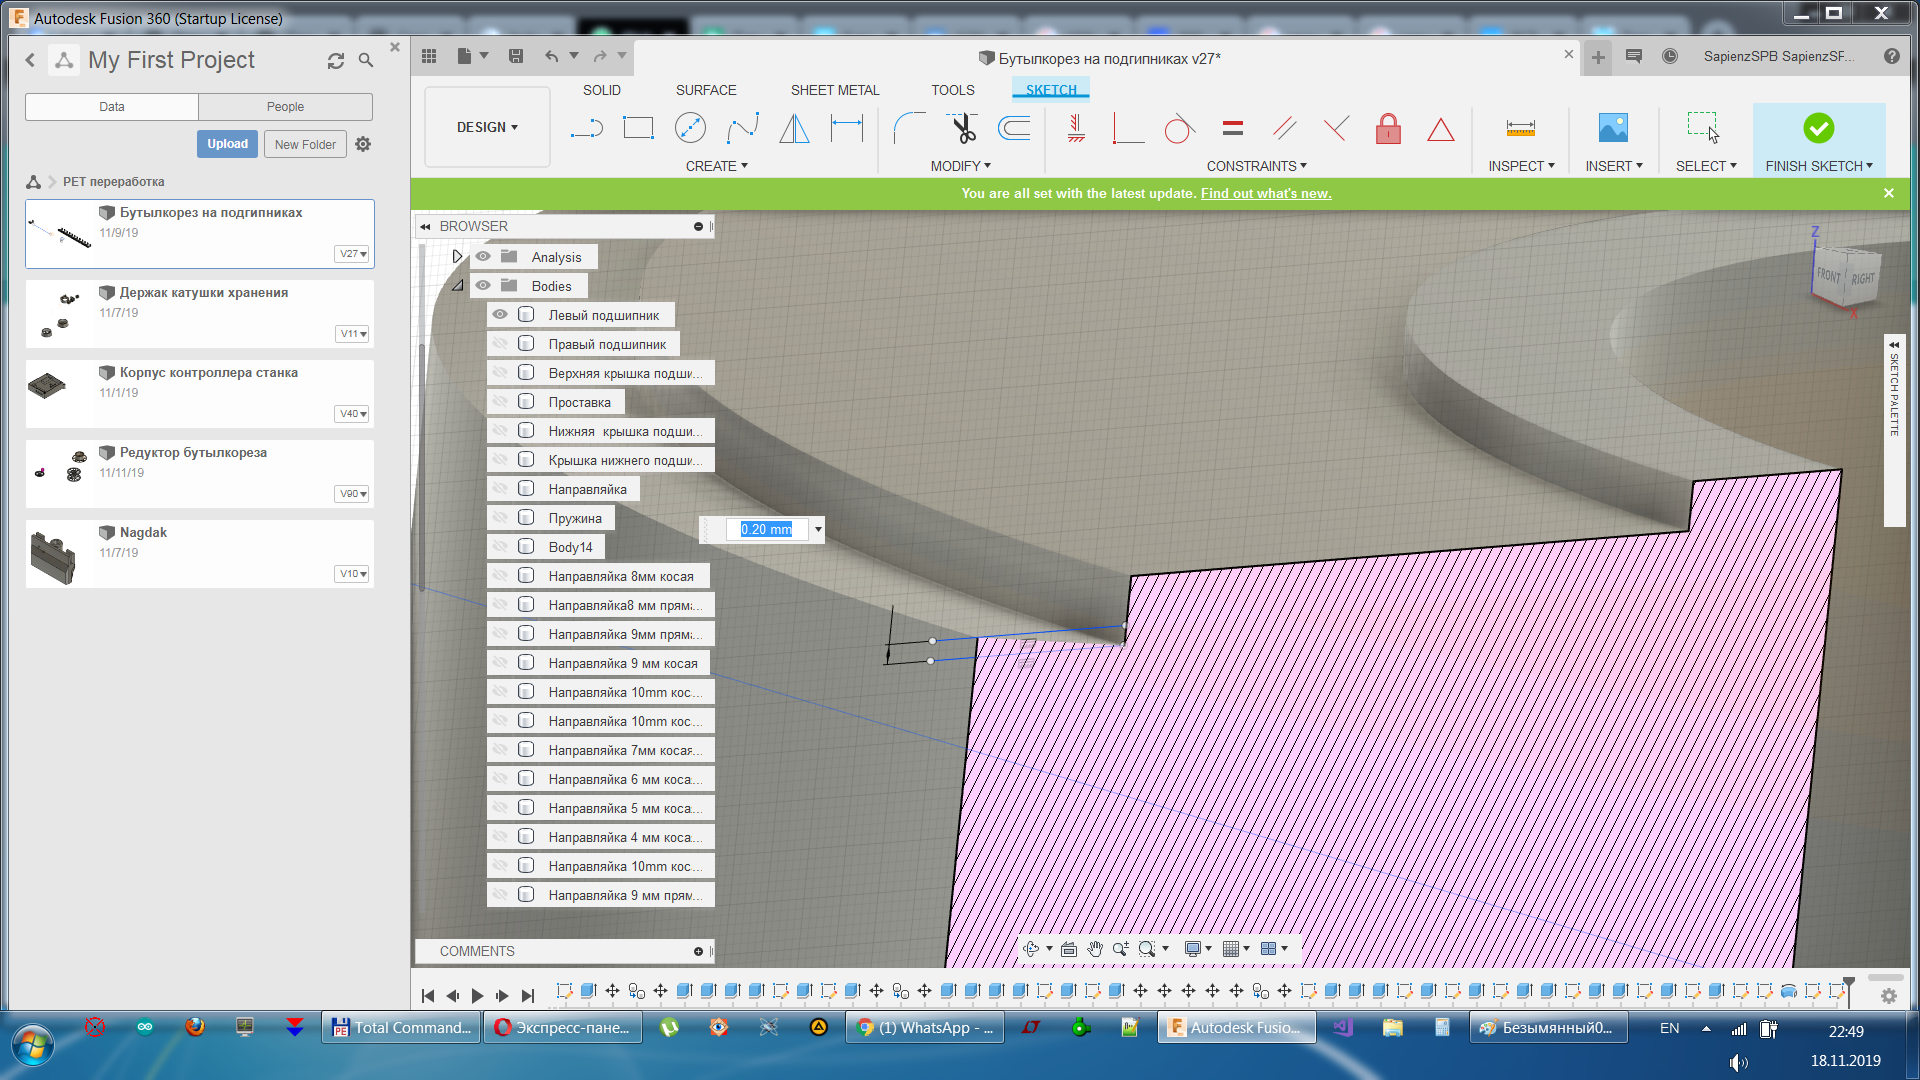Expand the Analysis folder
This screenshot has width=1920, height=1080.
[457, 257]
